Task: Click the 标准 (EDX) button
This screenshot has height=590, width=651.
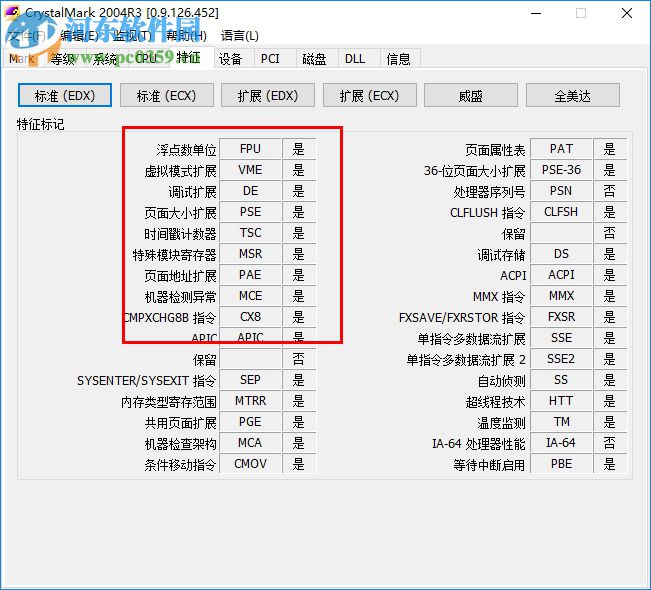Action: tap(65, 95)
